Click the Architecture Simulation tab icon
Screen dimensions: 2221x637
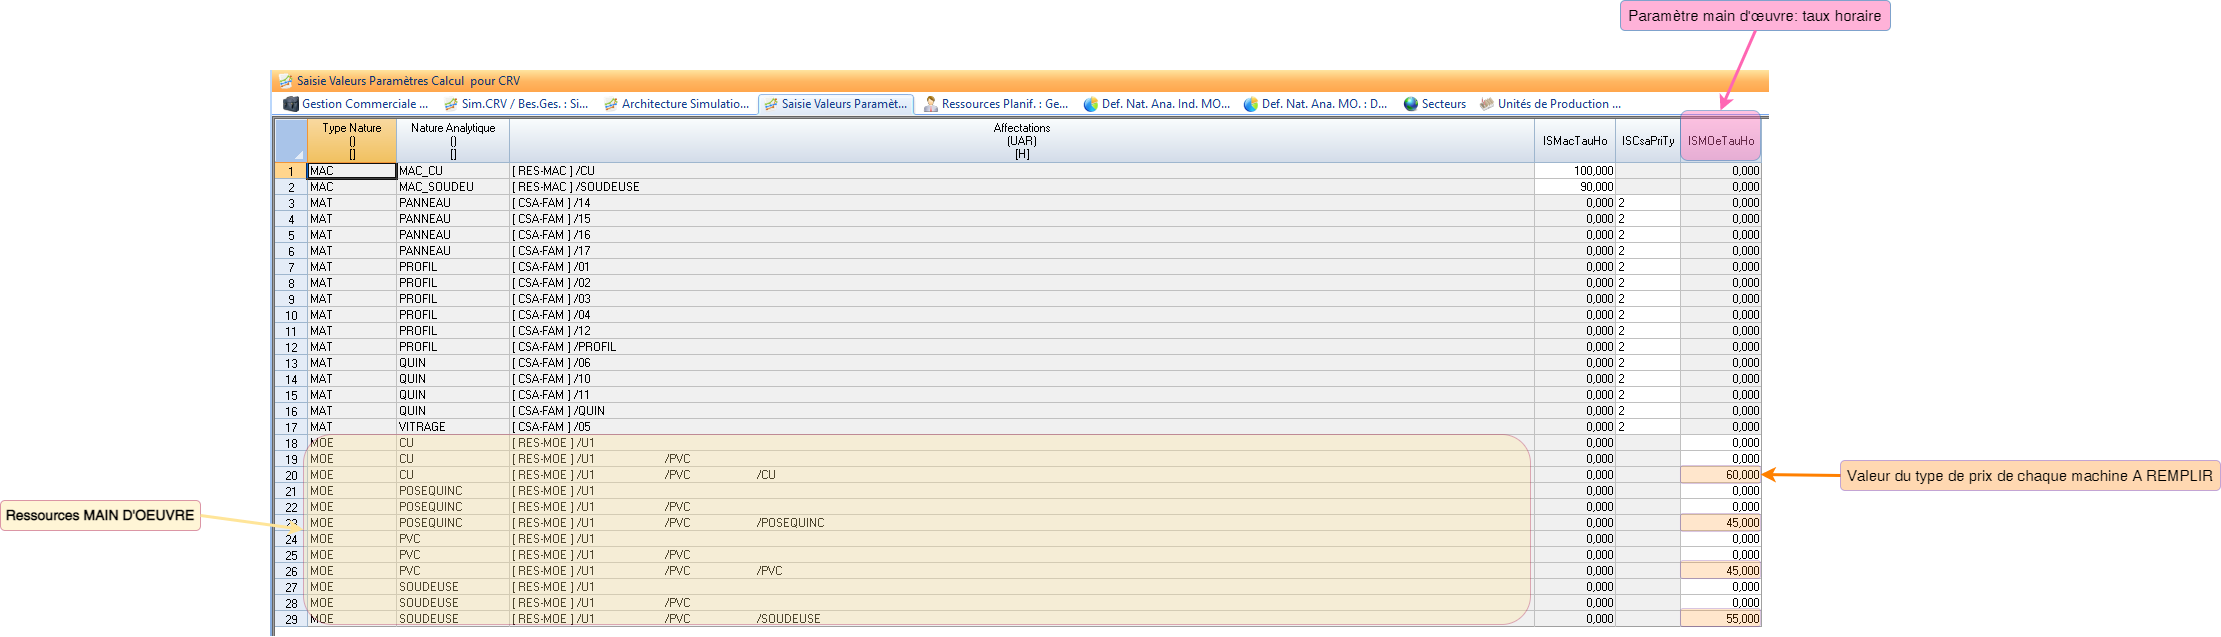click(x=611, y=104)
